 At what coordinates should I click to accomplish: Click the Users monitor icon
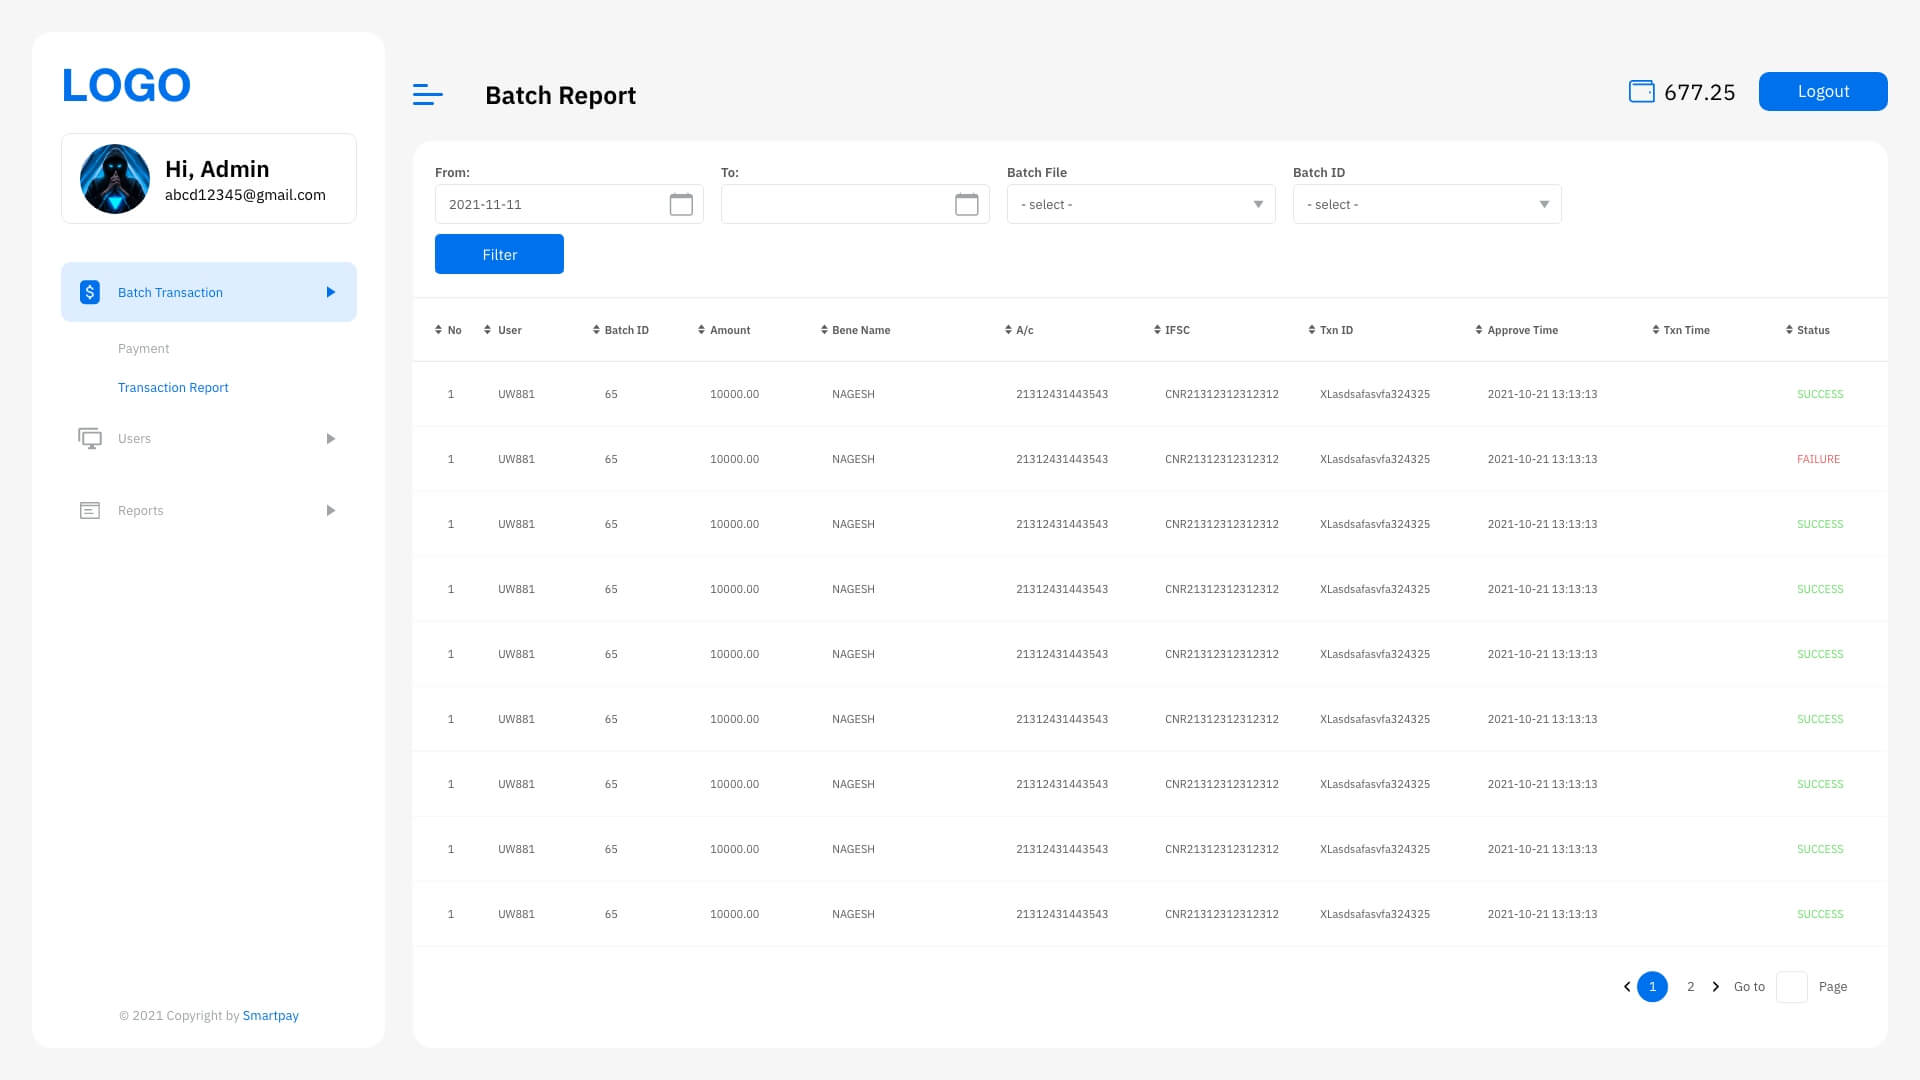[x=90, y=439]
